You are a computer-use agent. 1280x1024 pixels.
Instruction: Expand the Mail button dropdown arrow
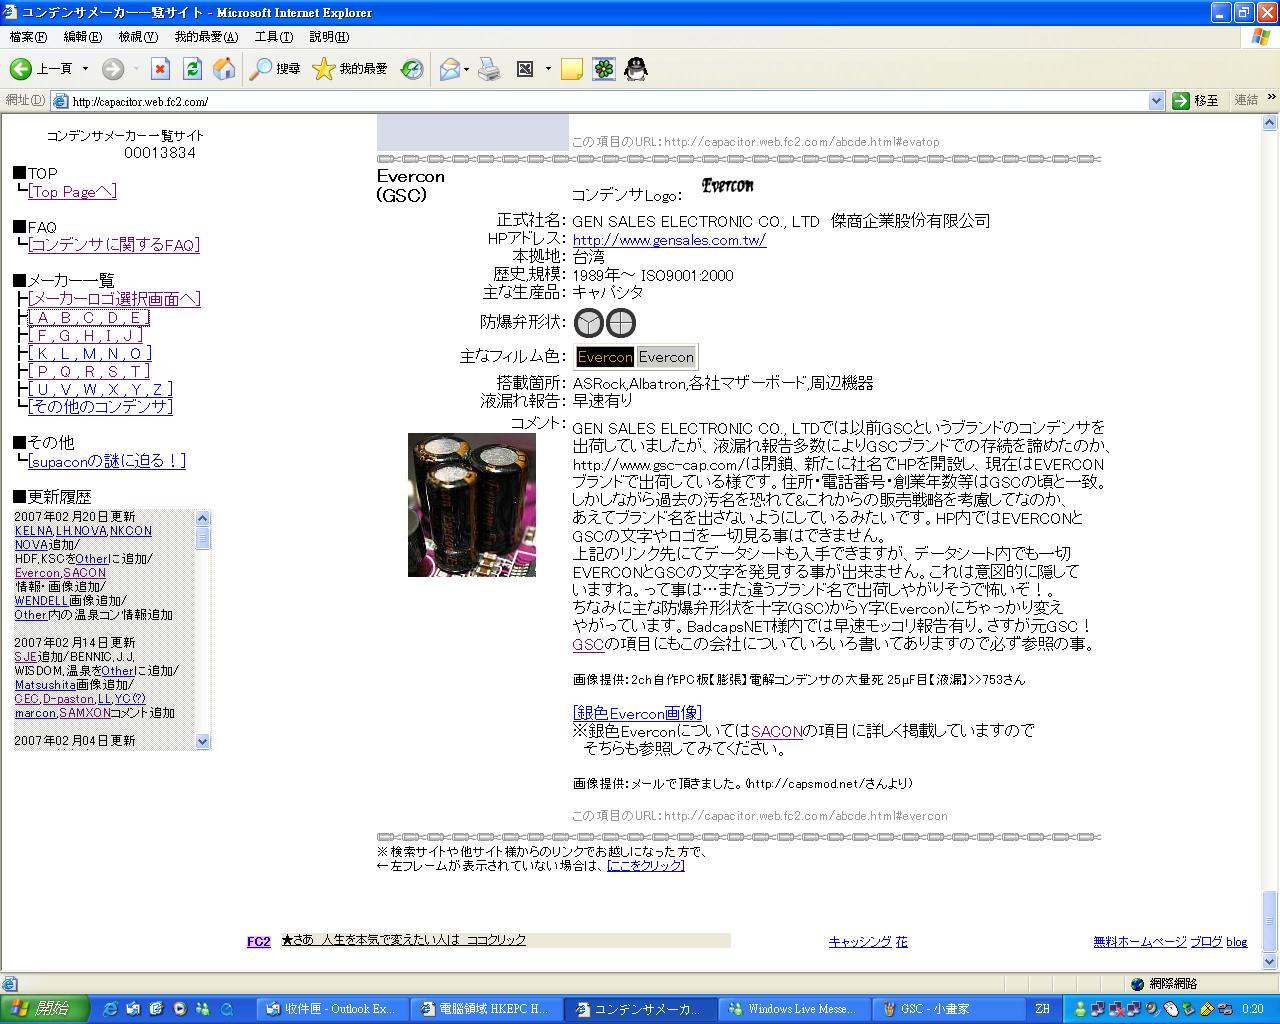(466, 69)
